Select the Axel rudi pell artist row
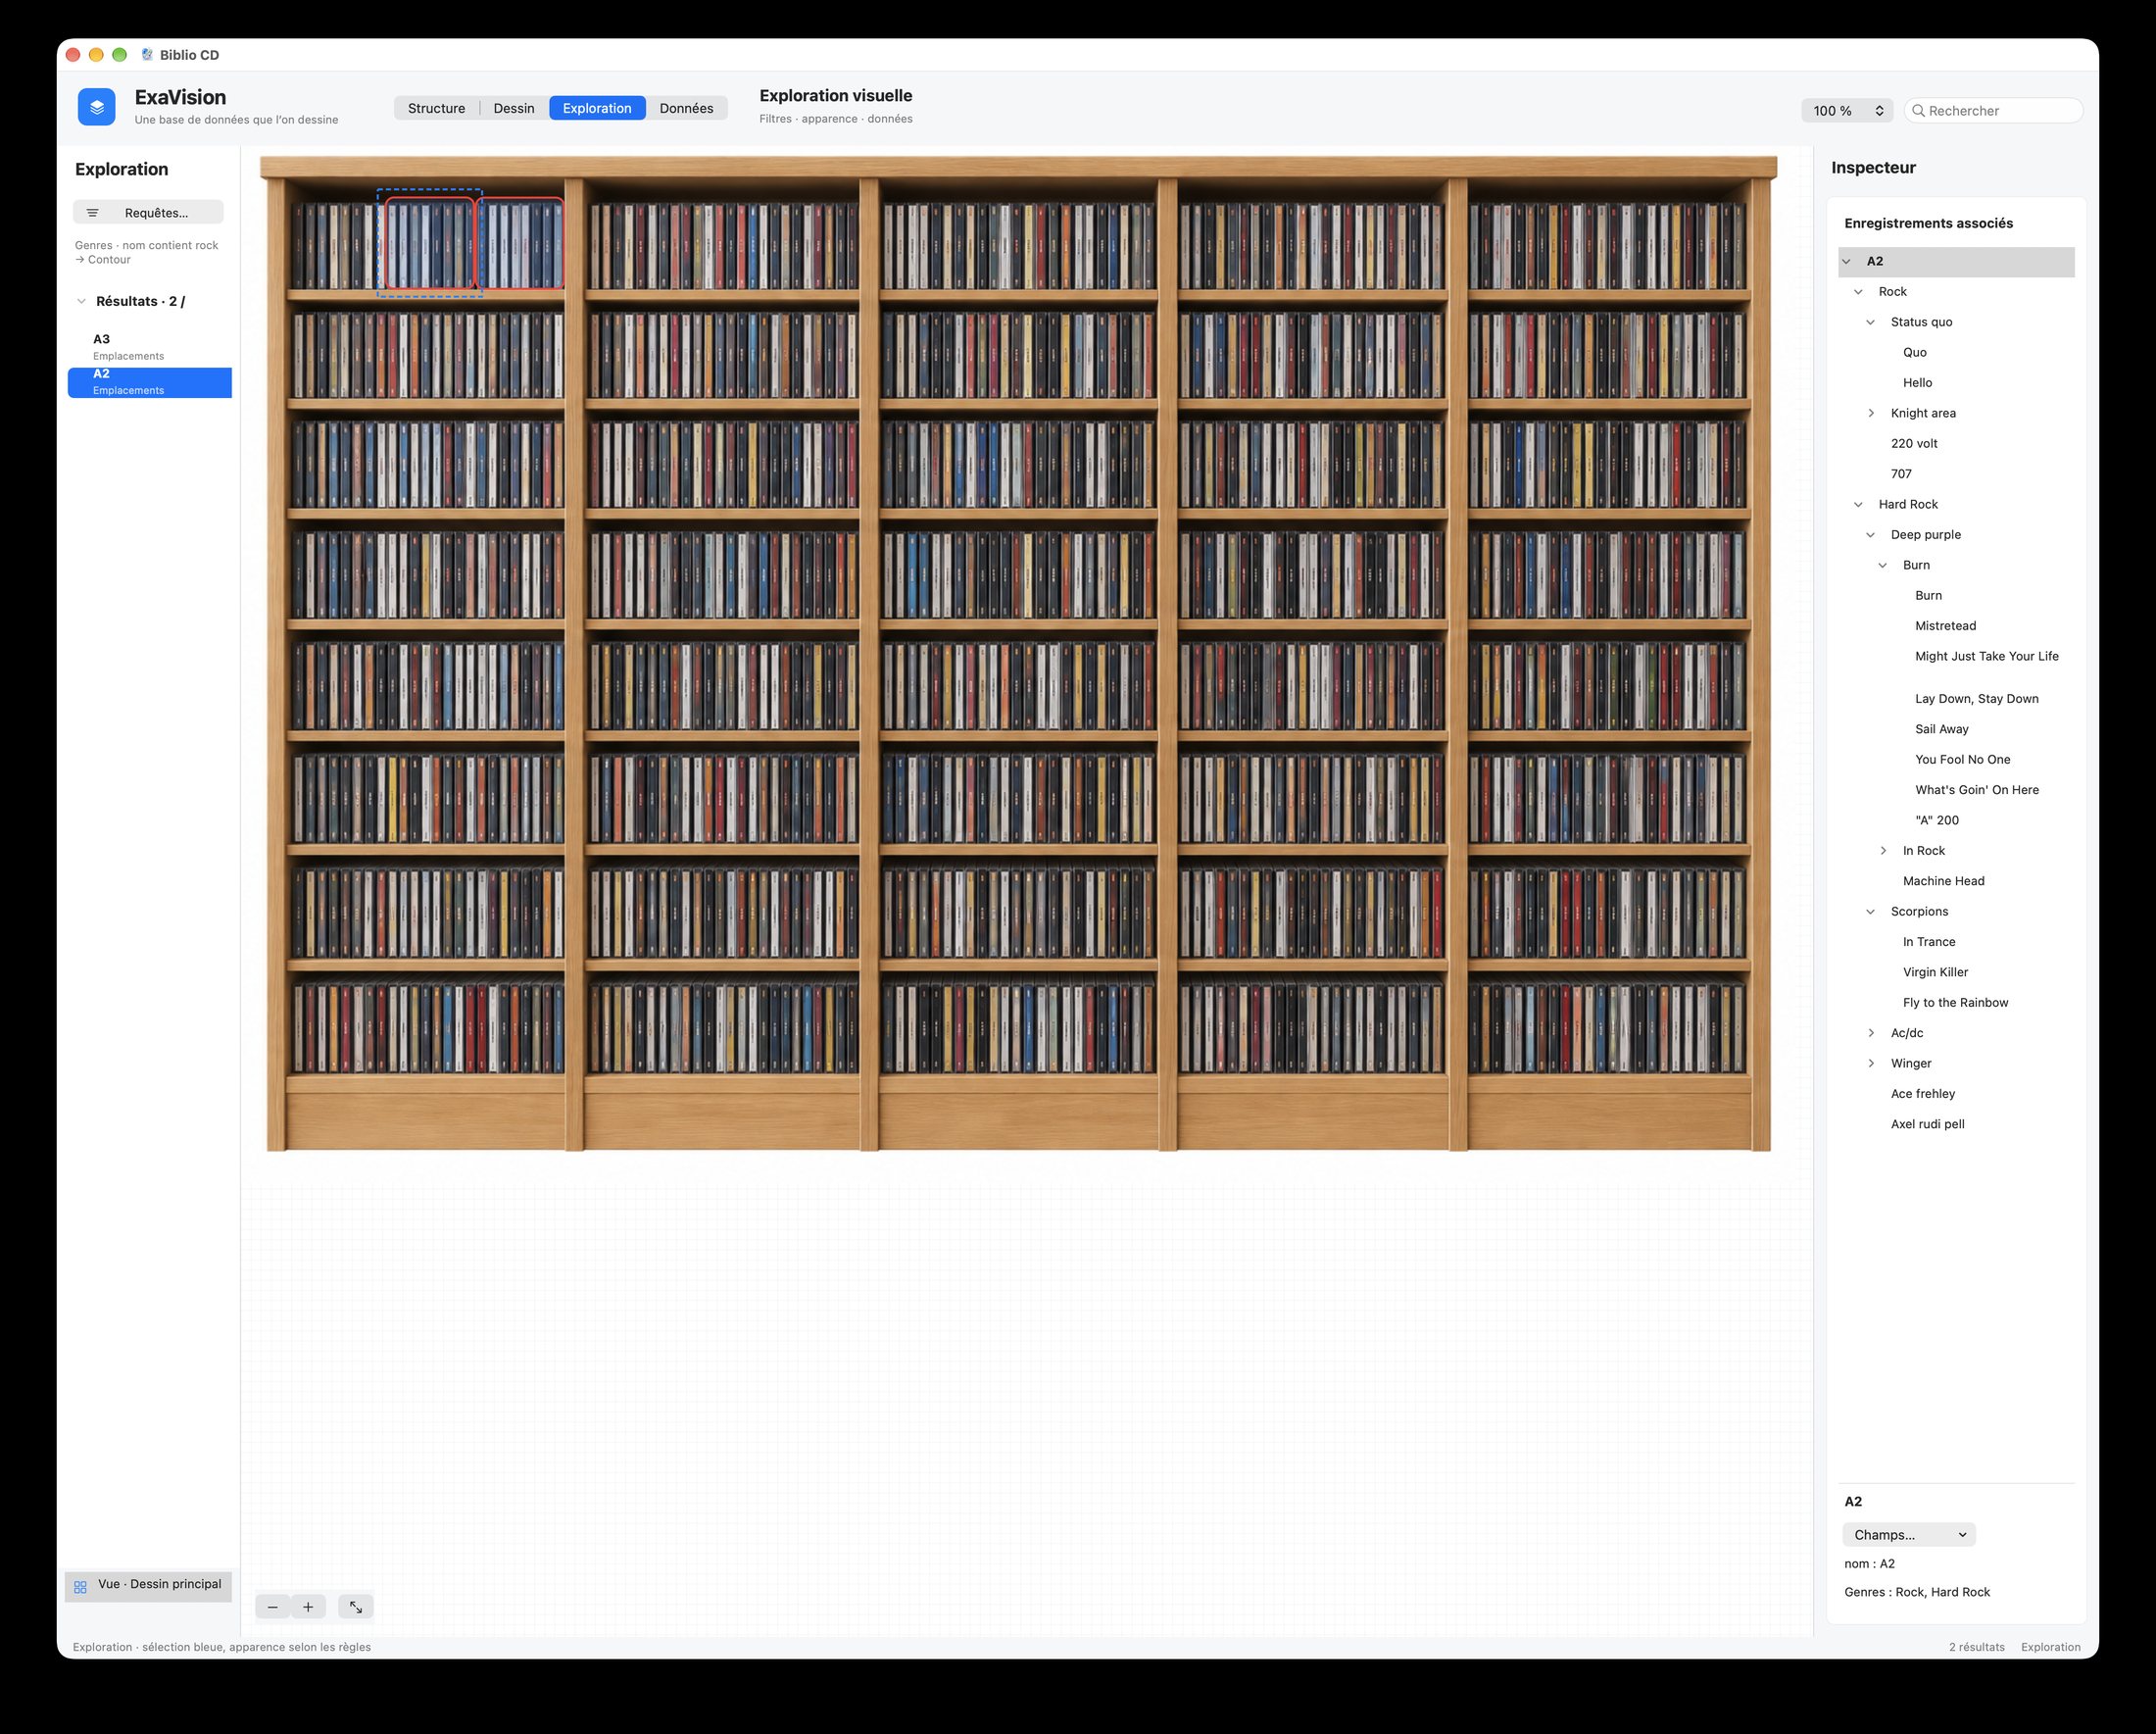The height and width of the screenshot is (1734, 2156). click(x=1956, y=1124)
